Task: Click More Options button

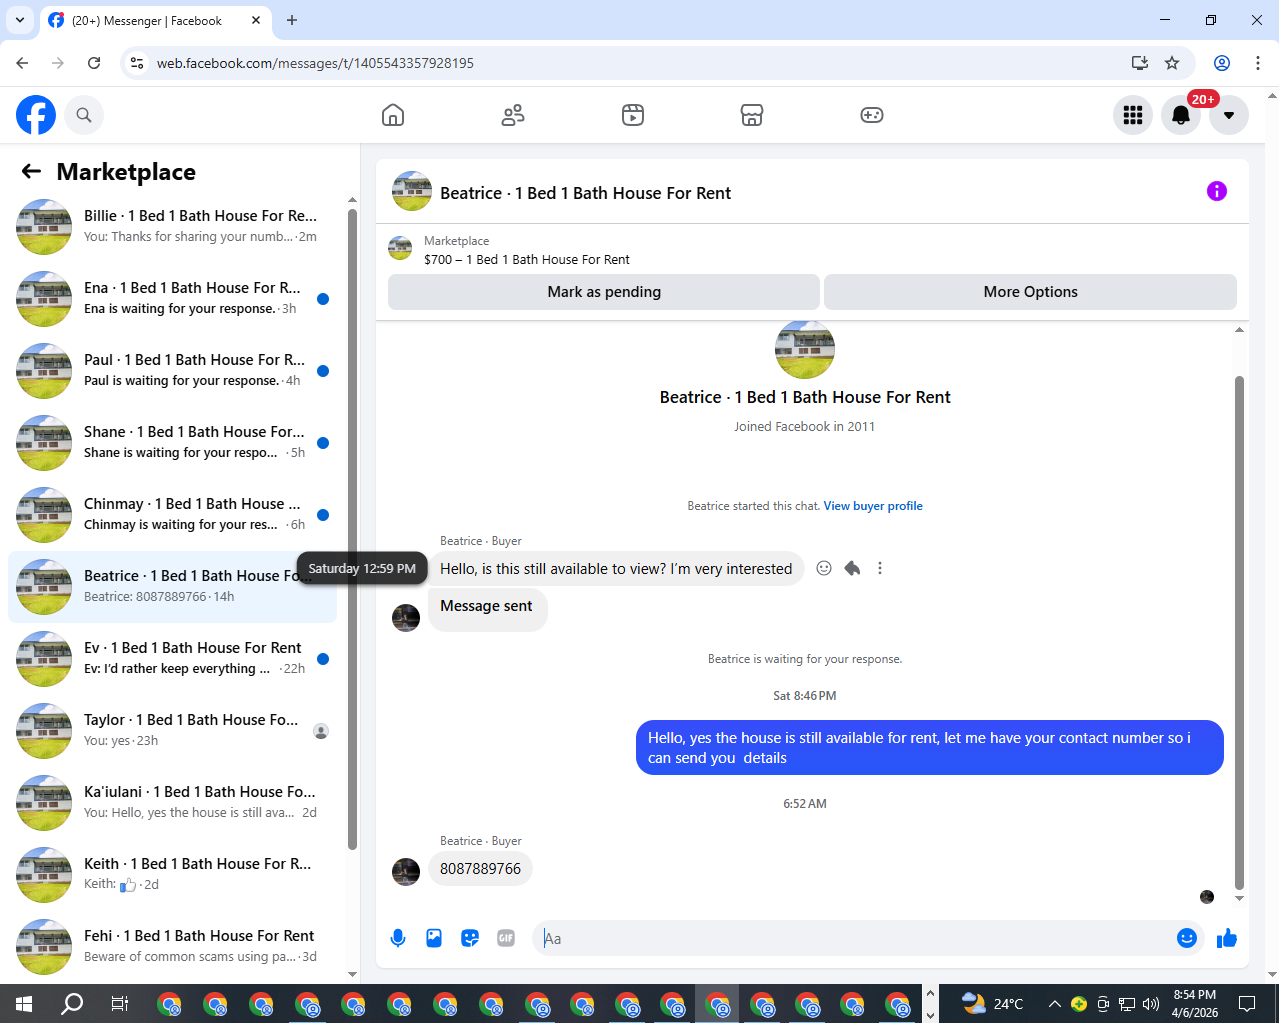Action: point(1030,292)
